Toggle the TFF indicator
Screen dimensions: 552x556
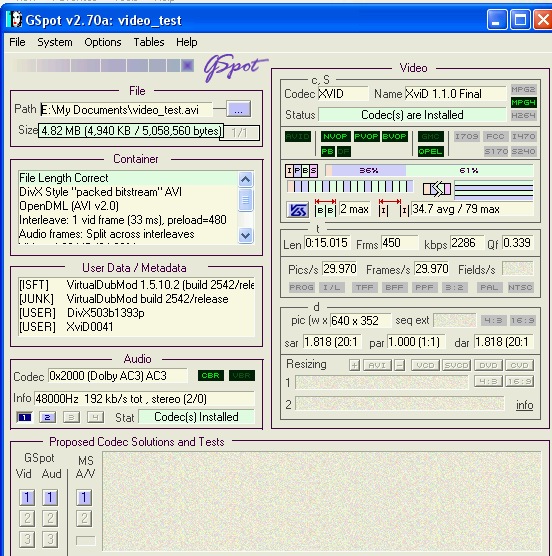[x=365, y=287]
